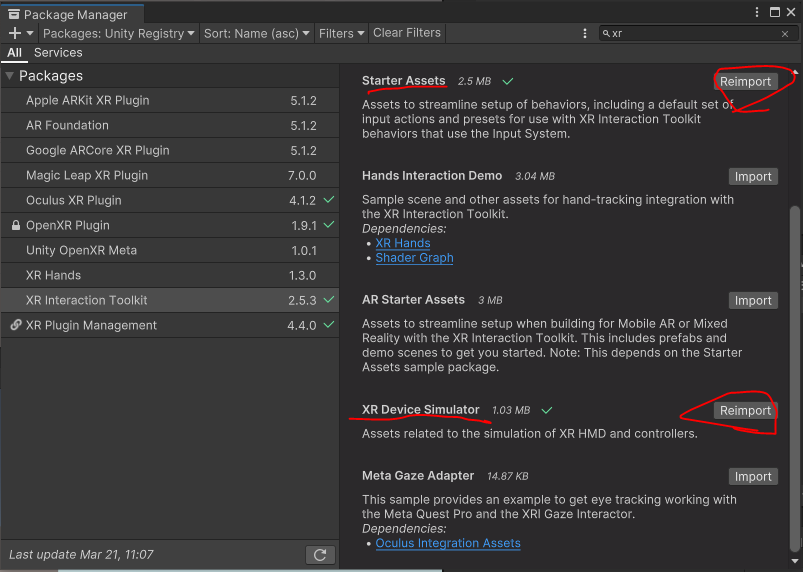
Task: Open the Oculus Integration Assets link
Action: point(448,543)
